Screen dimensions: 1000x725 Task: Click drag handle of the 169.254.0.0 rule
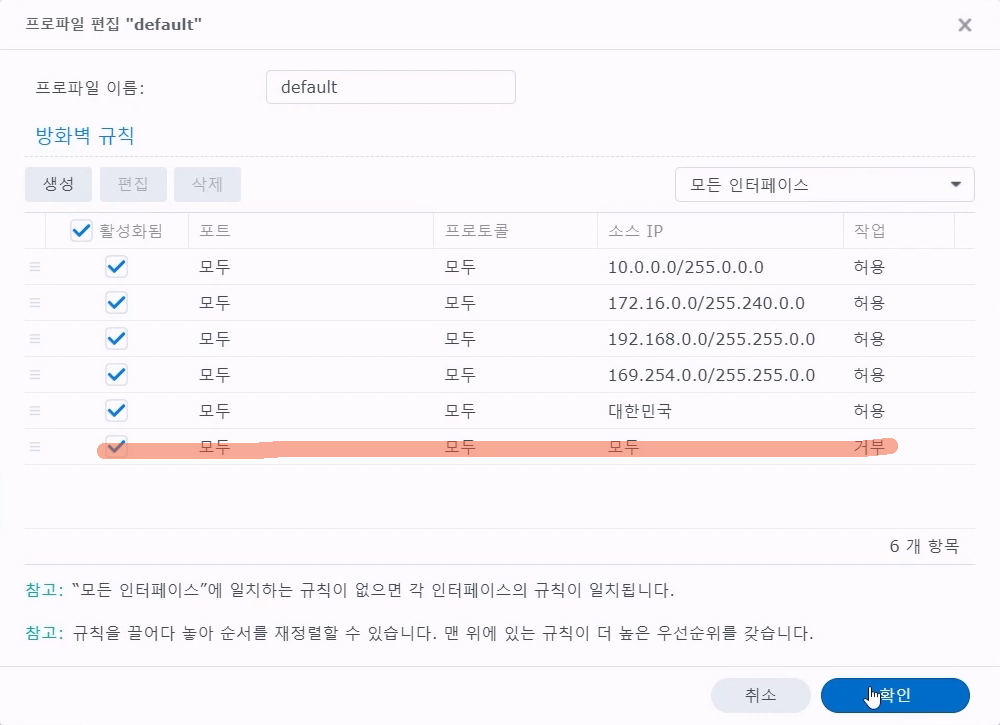pos(35,375)
